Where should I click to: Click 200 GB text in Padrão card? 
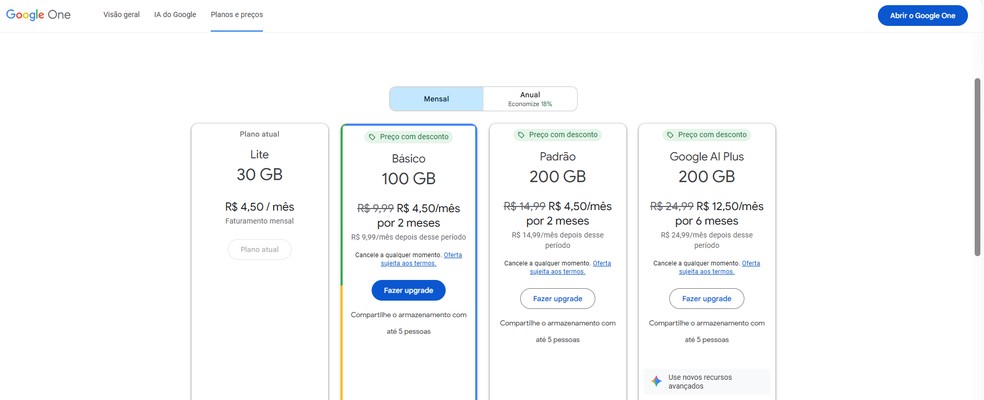click(x=558, y=177)
